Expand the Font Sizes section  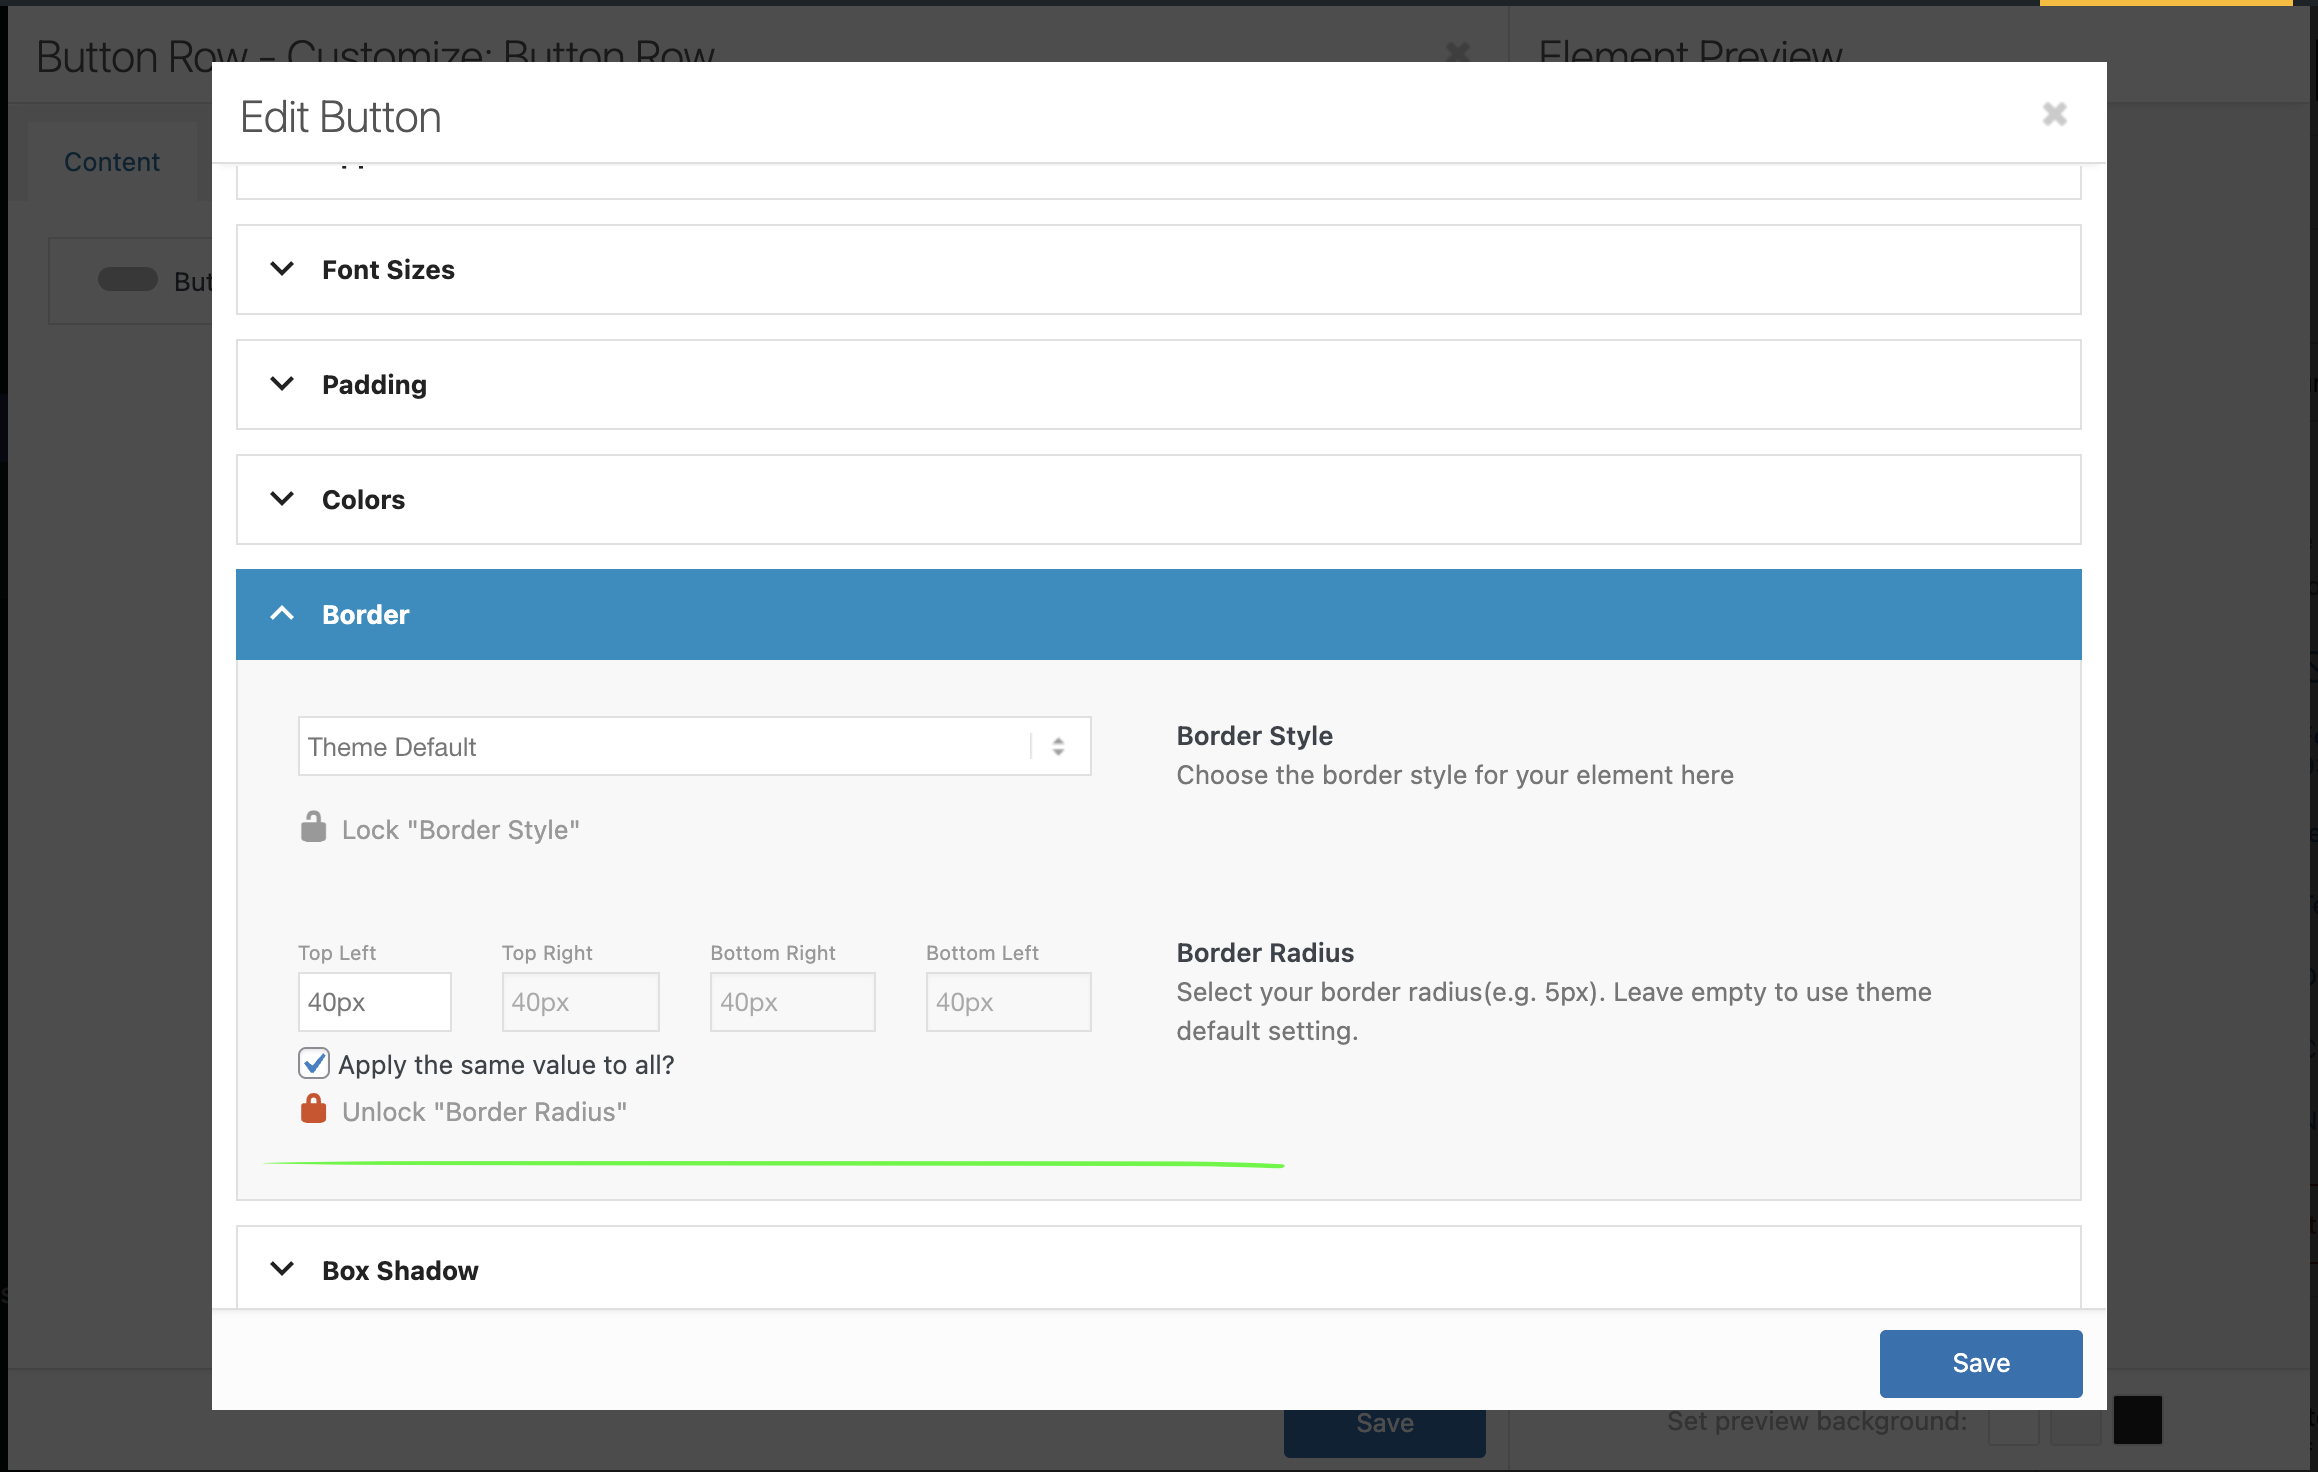pyautogui.click(x=388, y=270)
